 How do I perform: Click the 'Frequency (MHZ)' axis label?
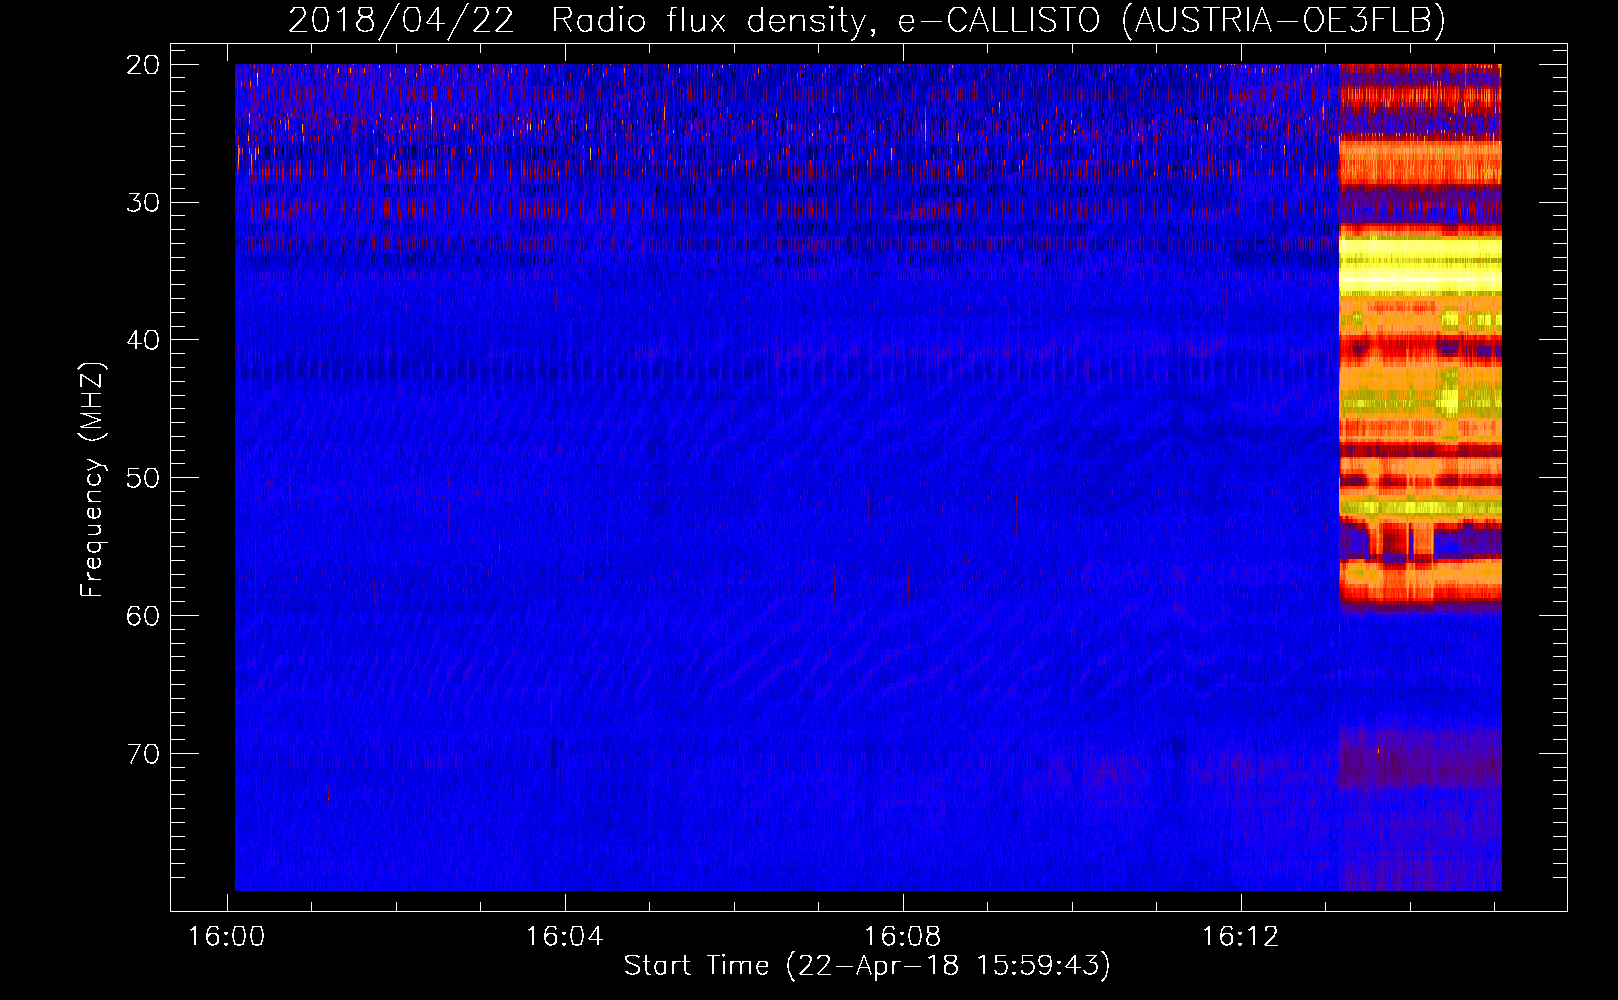(x=92, y=480)
